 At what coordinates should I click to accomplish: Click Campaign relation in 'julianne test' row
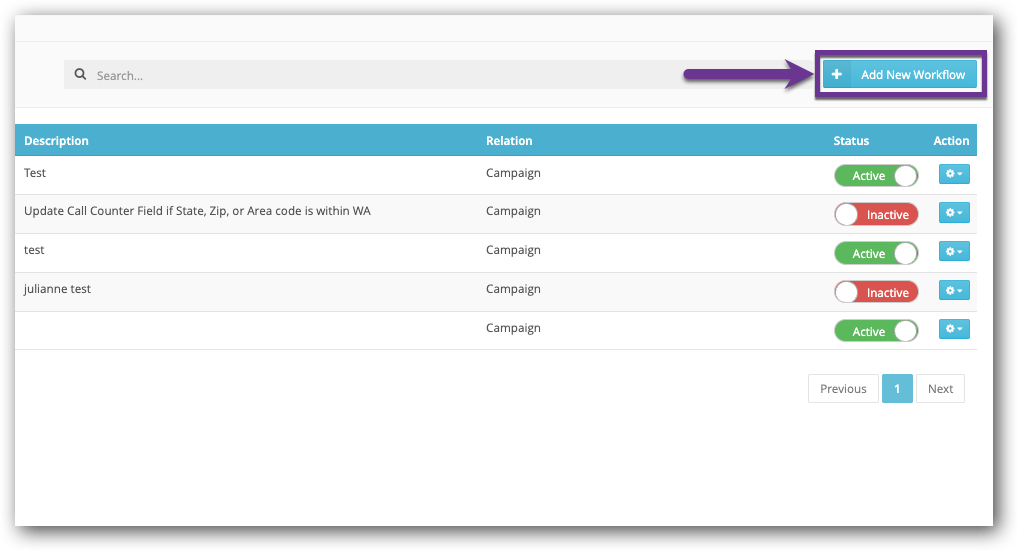[514, 289]
